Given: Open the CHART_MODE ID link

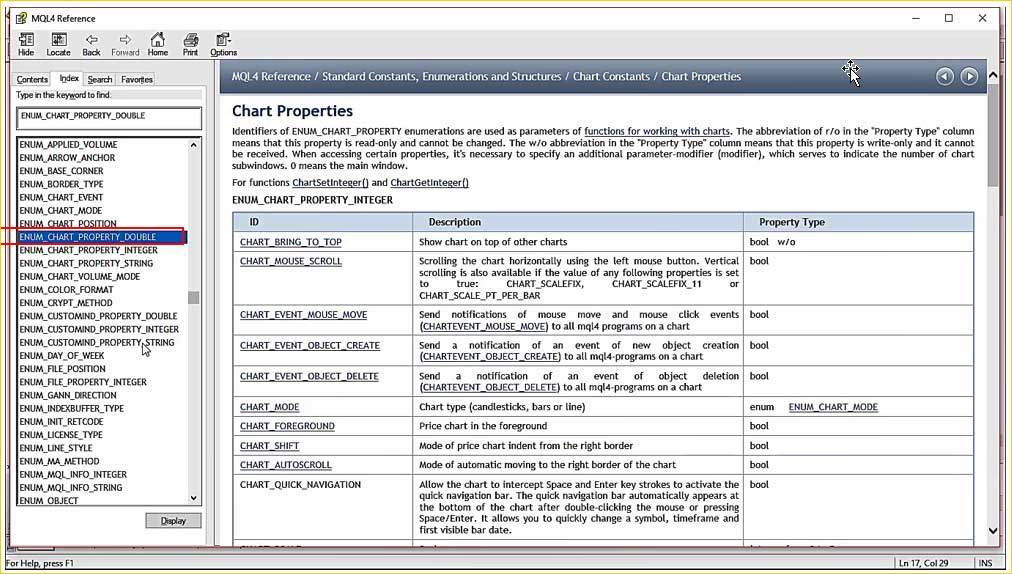Looking at the screenshot, I should (x=270, y=407).
